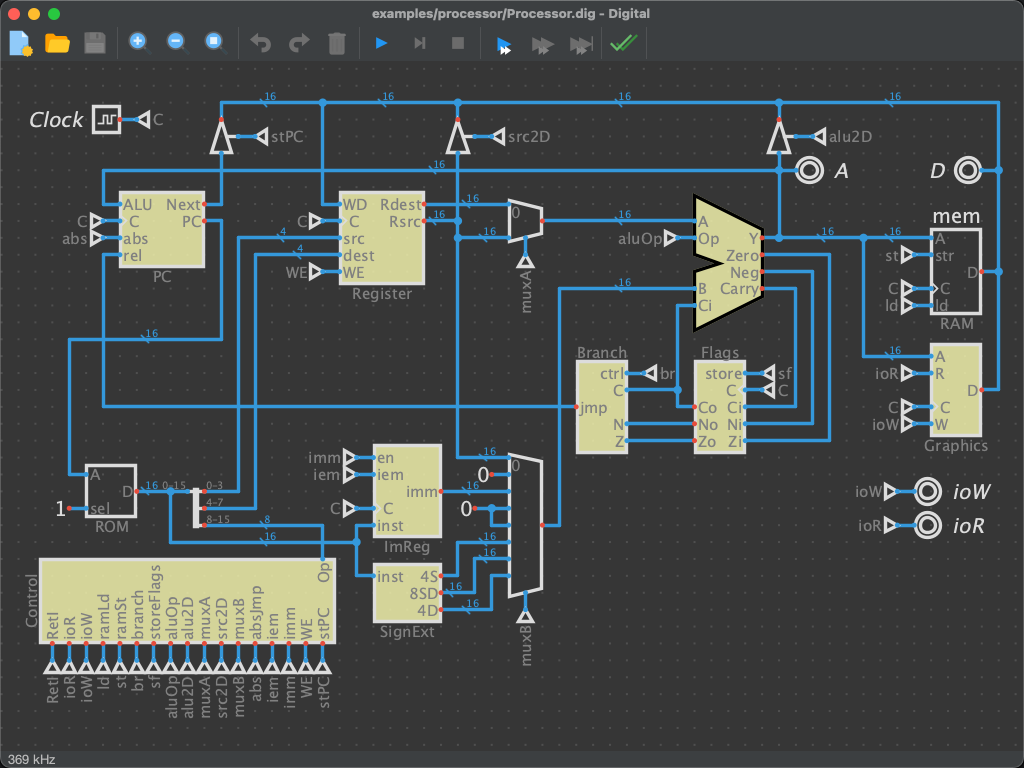Click the output probe D

(968, 170)
